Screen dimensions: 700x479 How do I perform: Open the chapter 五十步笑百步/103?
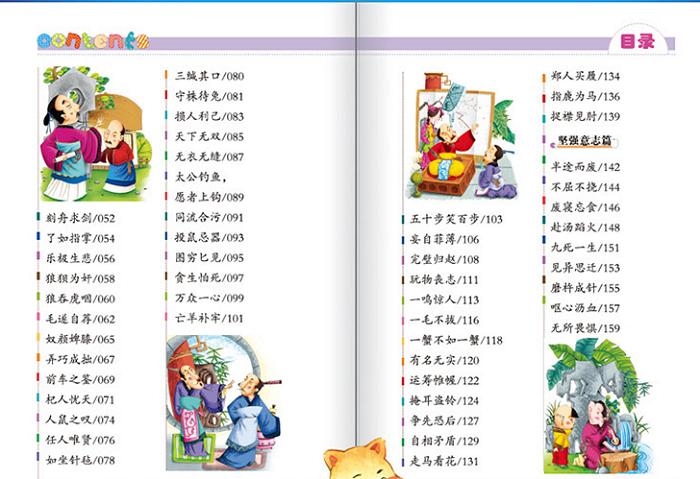[457, 219]
